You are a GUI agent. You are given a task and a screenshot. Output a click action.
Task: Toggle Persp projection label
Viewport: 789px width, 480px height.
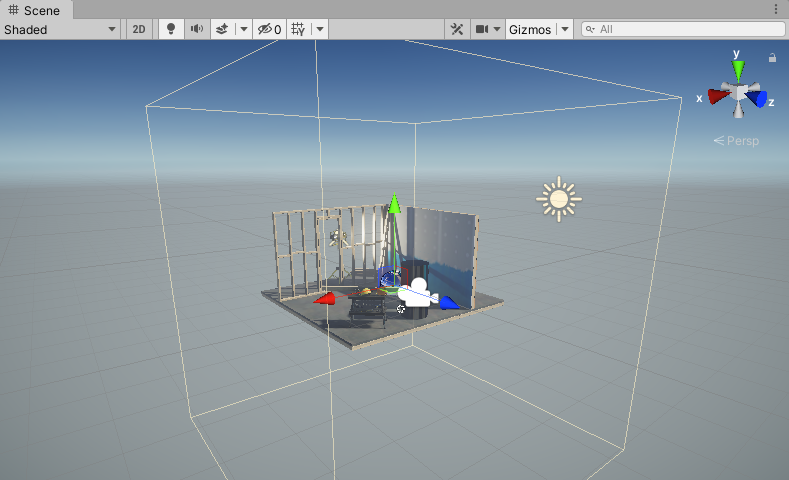click(x=736, y=141)
